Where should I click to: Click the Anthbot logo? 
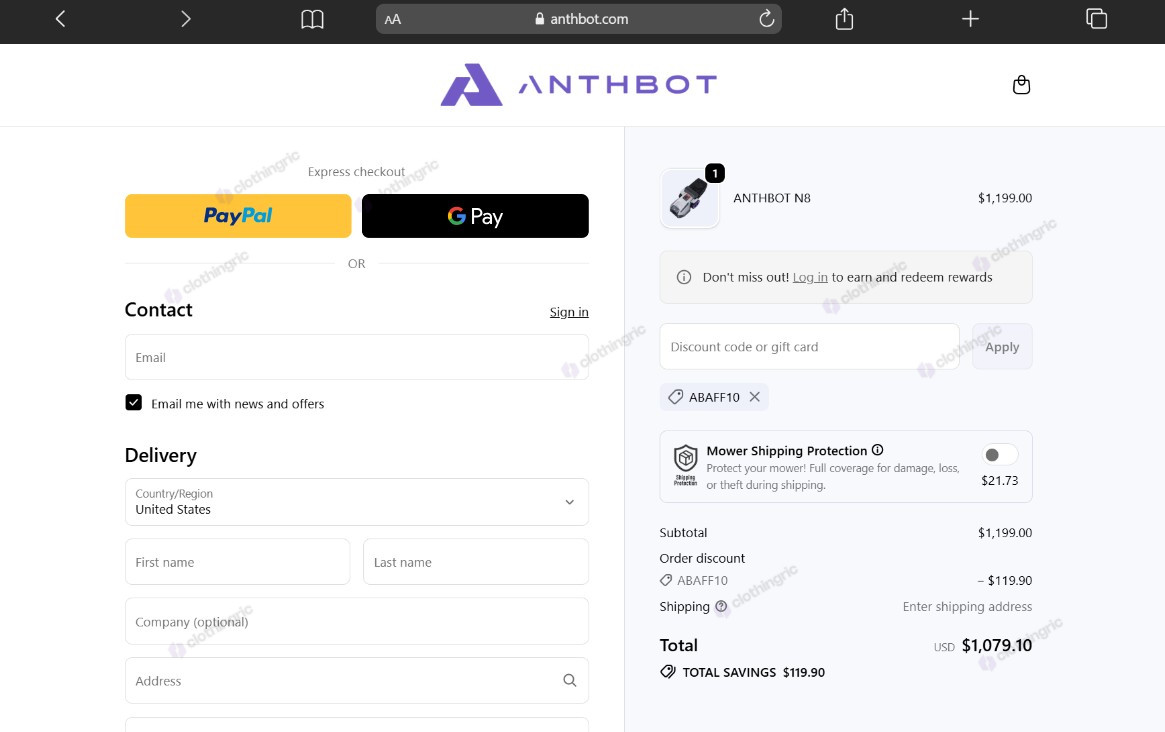[x=579, y=85]
